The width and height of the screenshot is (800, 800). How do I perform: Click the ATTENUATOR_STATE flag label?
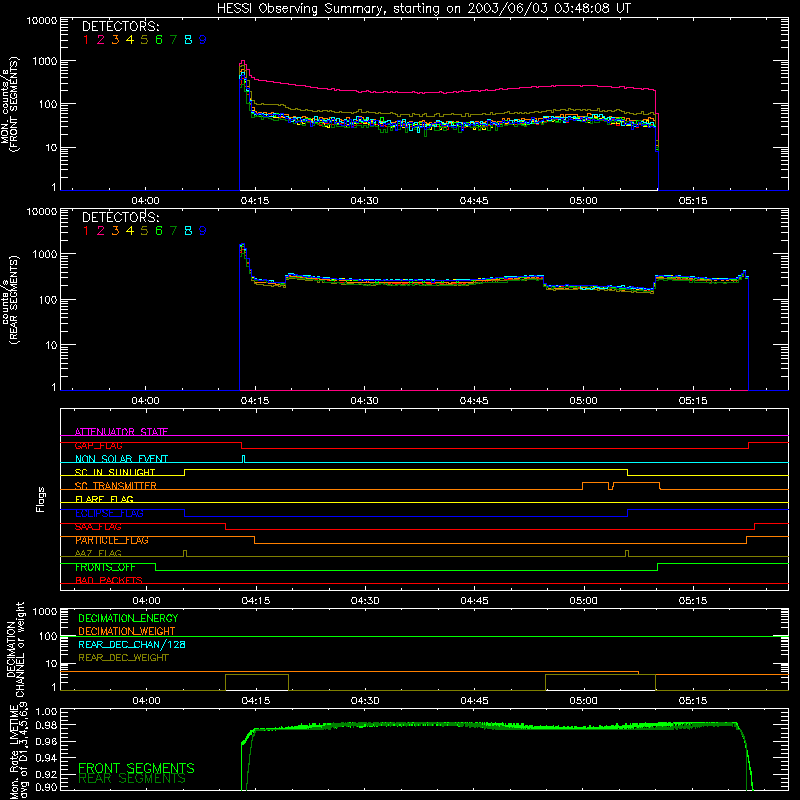click(x=121, y=432)
